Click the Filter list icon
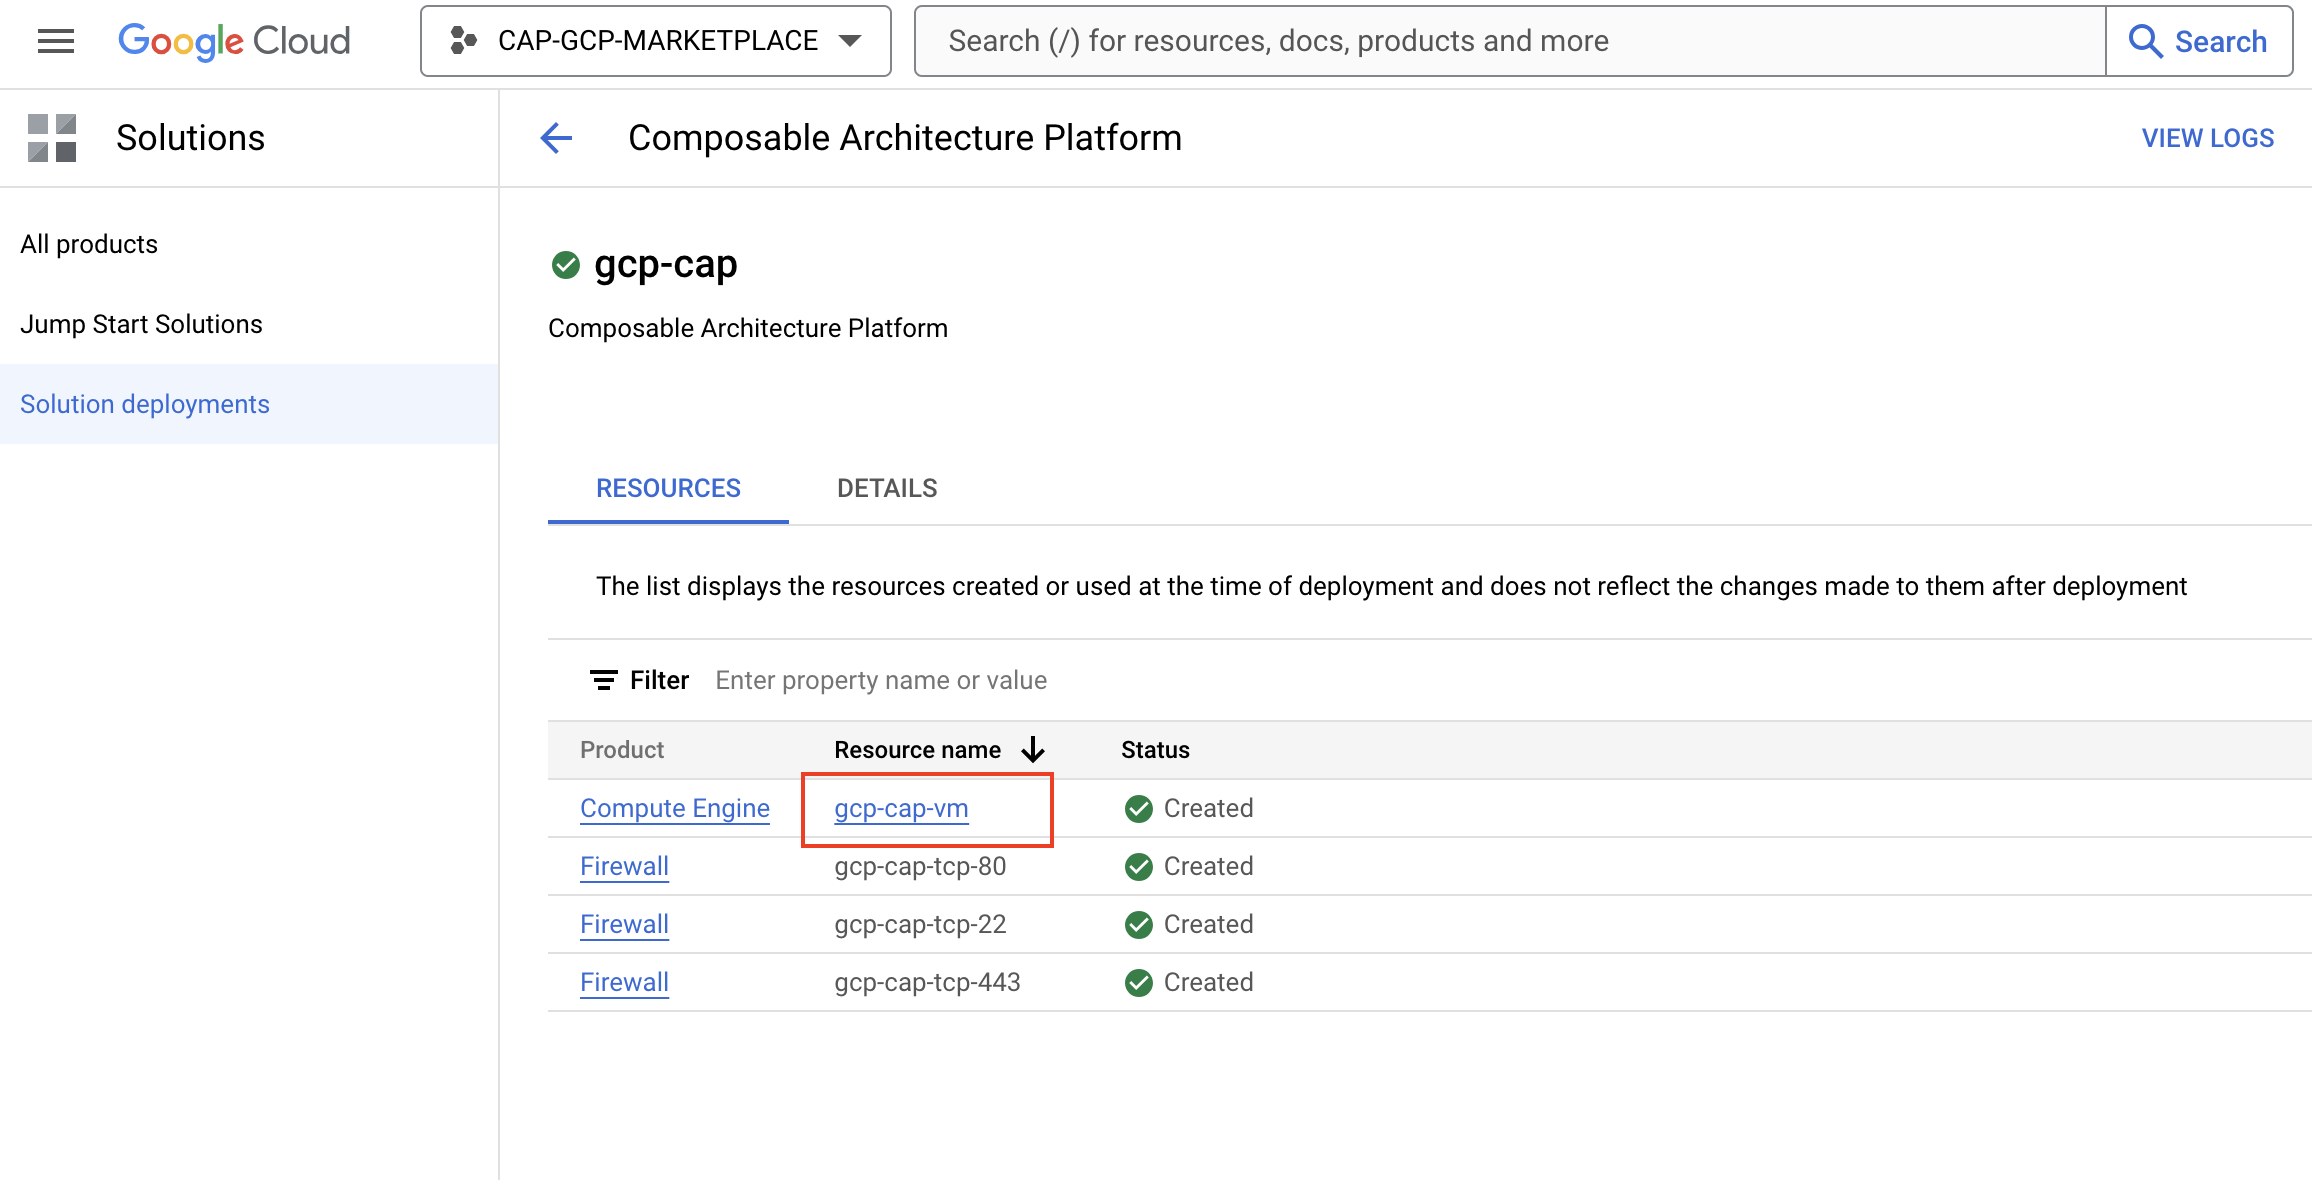Viewport: 2312px width, 1180px height. pos(603,681)
